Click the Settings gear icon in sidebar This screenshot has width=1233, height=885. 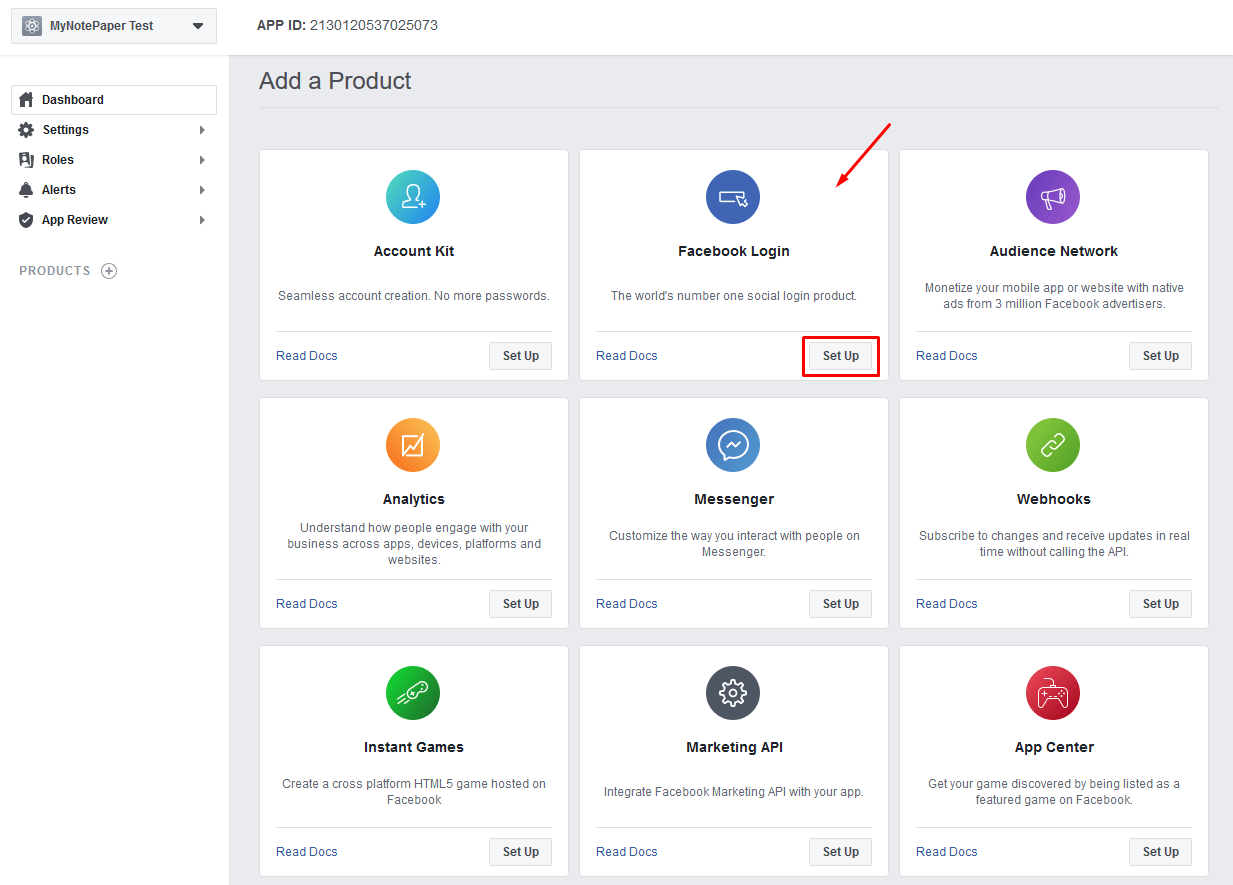[27, 130]
